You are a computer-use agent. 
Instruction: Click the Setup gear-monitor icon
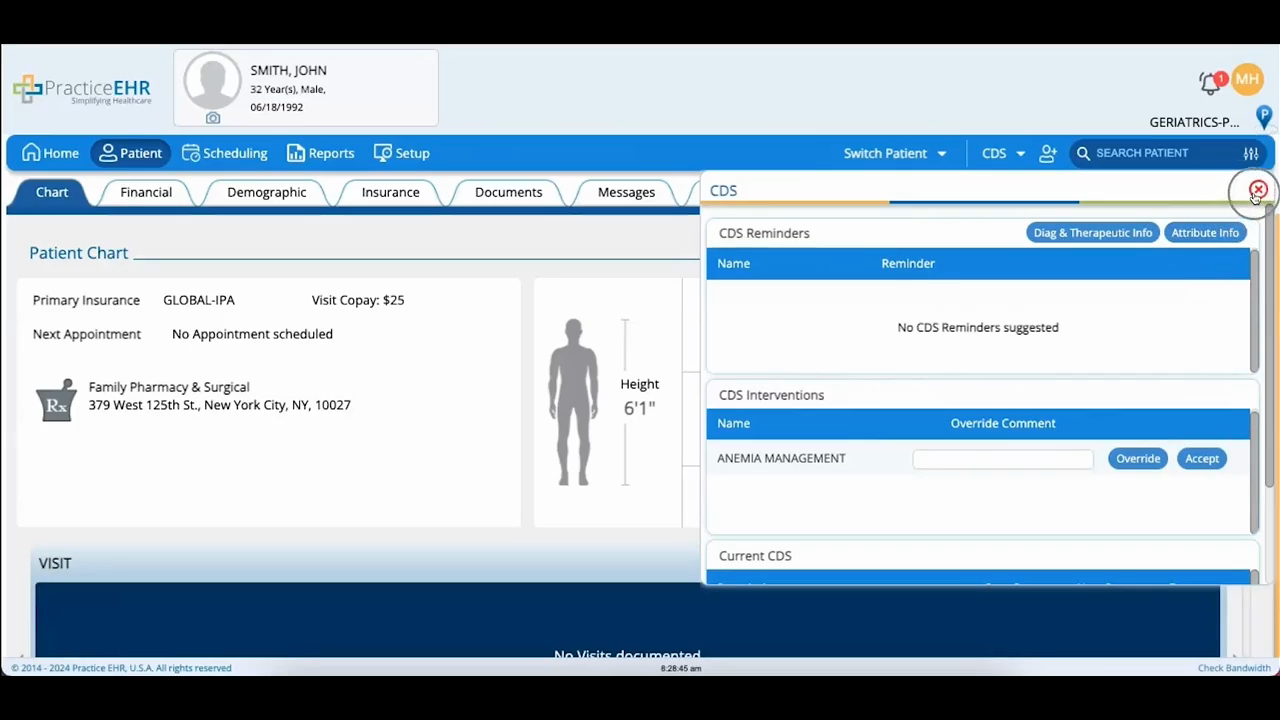(382, 153)
